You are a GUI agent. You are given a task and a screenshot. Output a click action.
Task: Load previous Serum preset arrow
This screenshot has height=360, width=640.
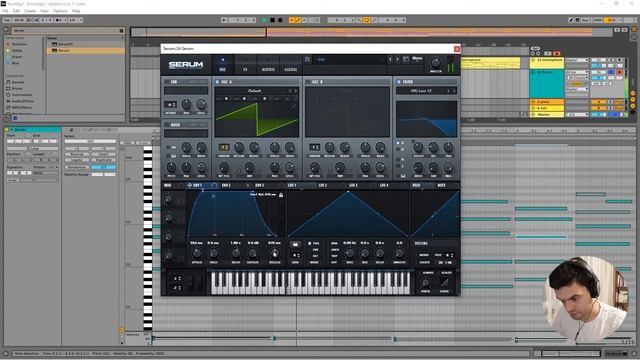click(x=391, y=60)
